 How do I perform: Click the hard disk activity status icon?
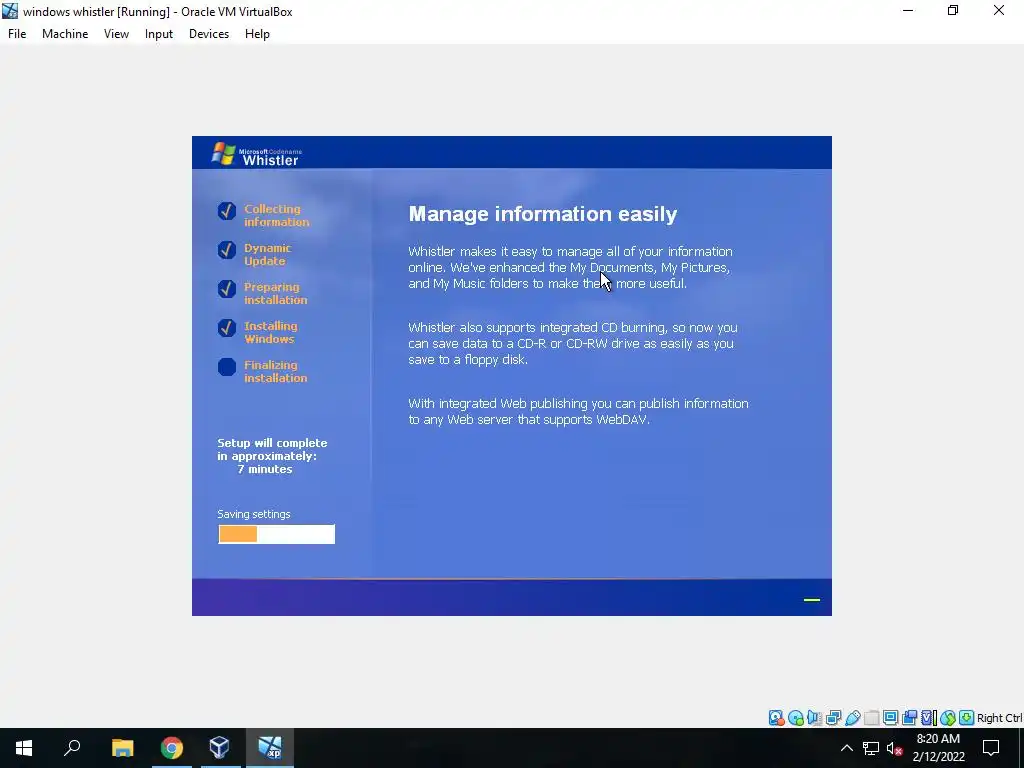coord(776,718)
